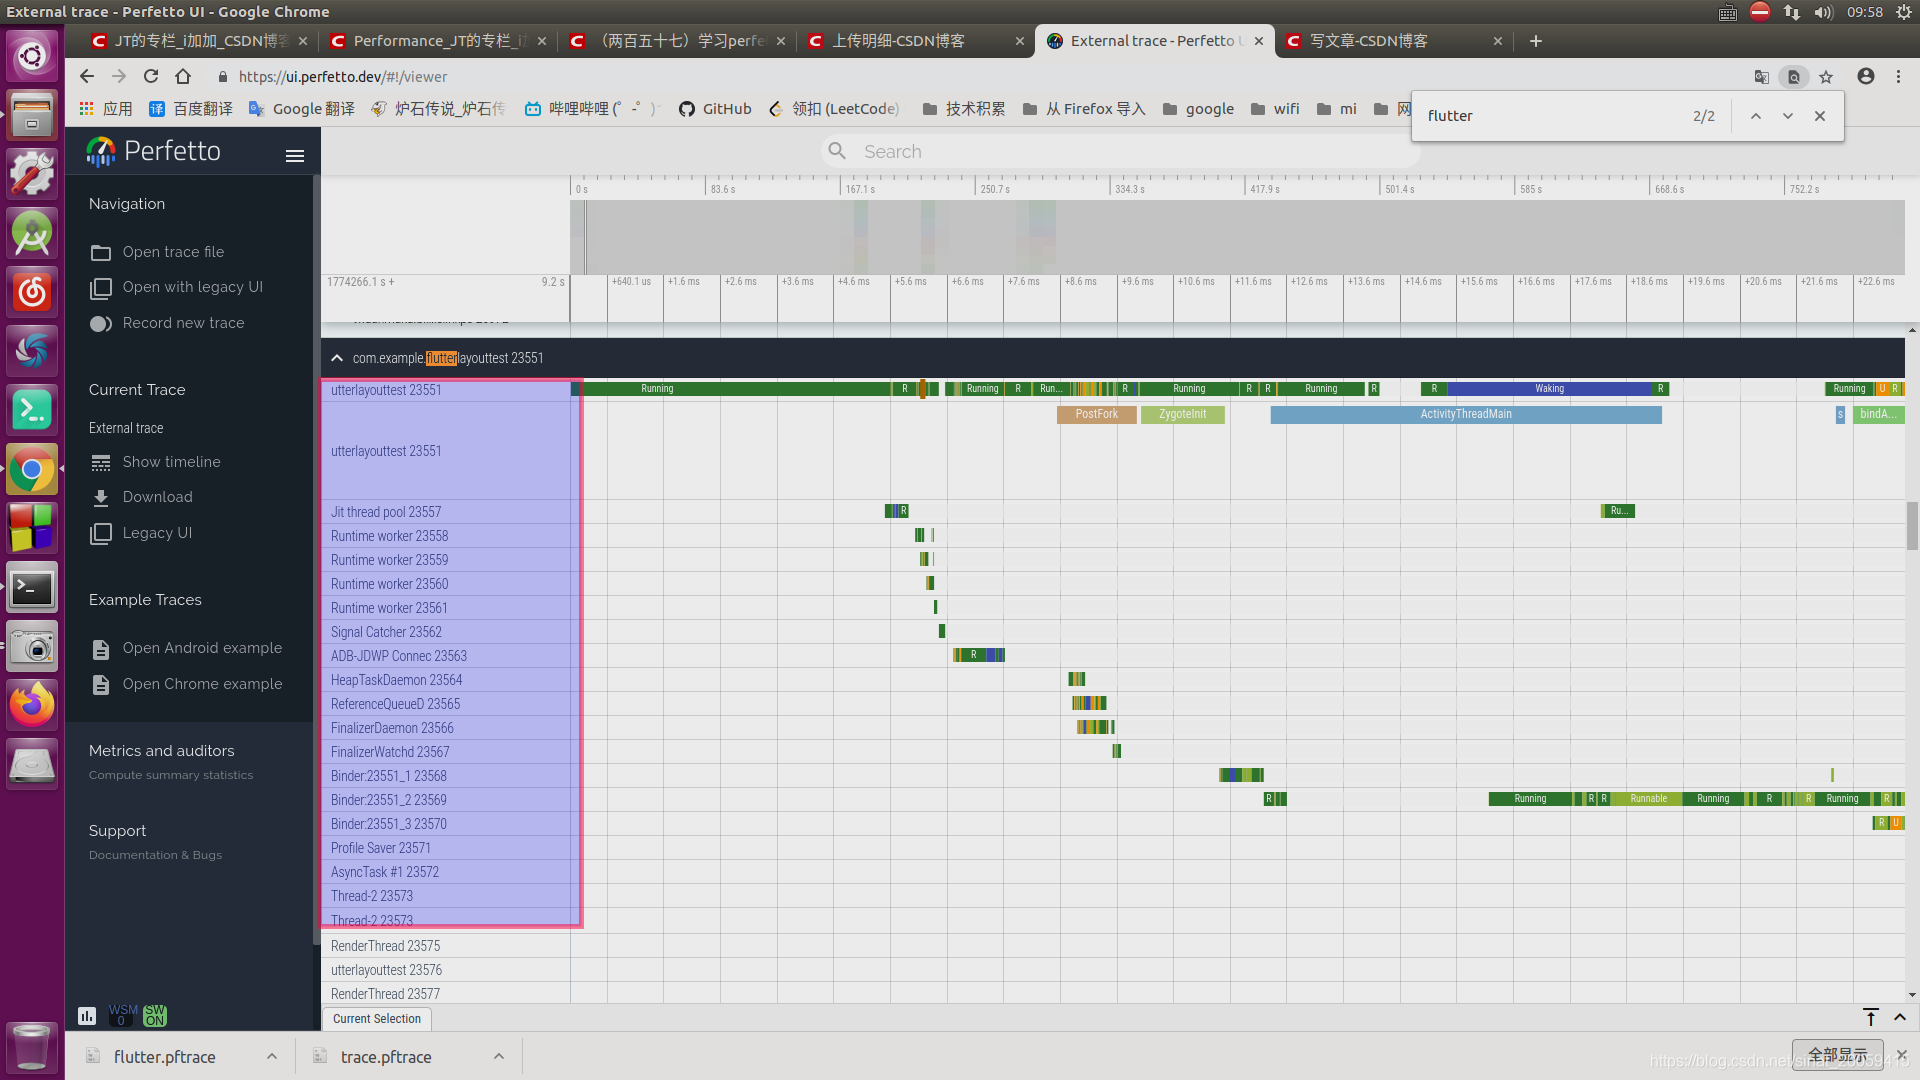1920x1080 pixels.
Task: Switch to the Current Selection tab
Action: click(x=377, y=1019)
